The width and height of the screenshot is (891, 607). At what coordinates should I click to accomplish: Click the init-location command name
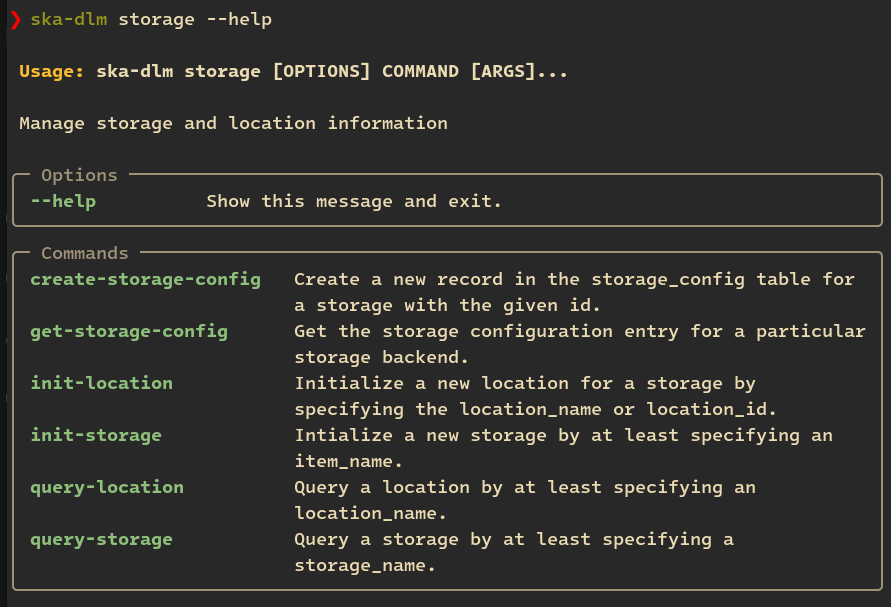[102, 383]
